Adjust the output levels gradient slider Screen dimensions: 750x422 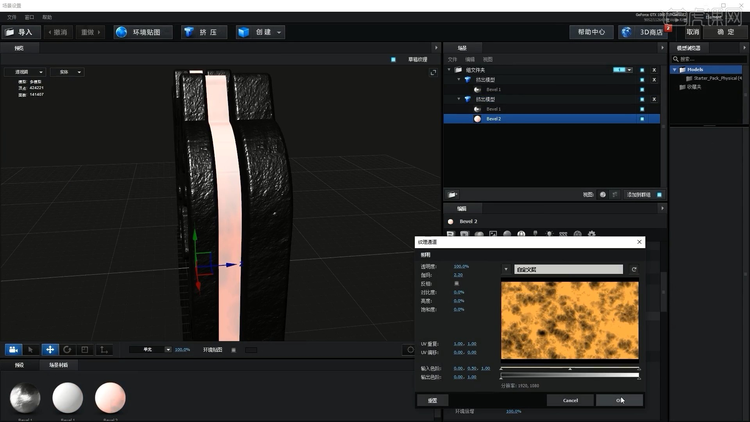(570, 376)
